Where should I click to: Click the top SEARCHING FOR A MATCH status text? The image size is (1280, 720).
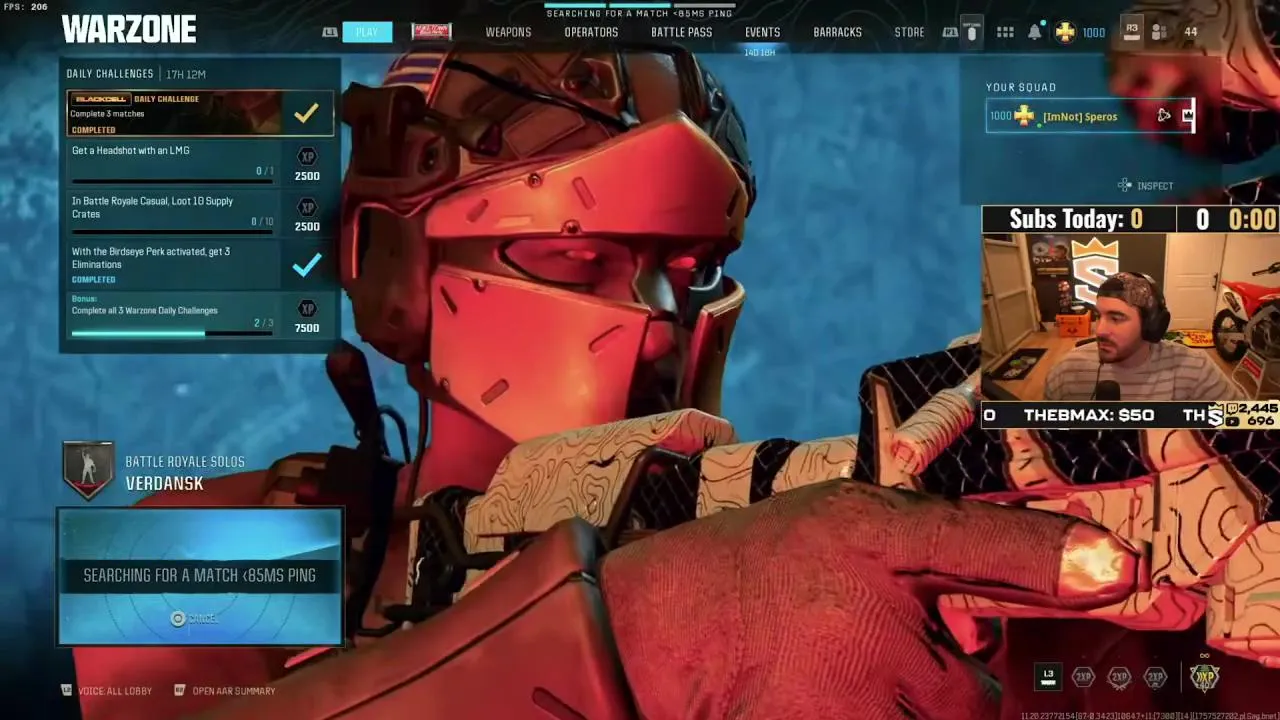coord(640,13)
